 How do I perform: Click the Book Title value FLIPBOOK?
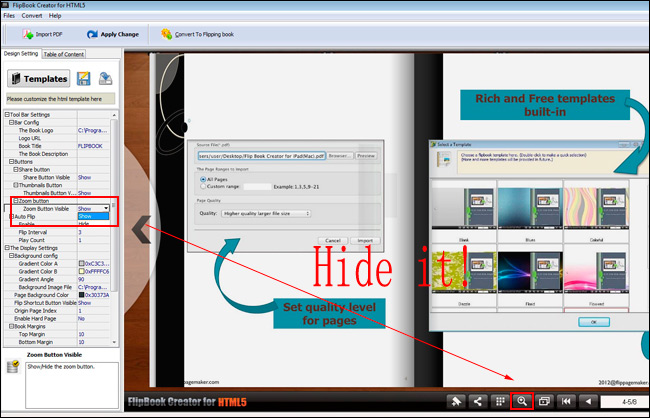90,146
